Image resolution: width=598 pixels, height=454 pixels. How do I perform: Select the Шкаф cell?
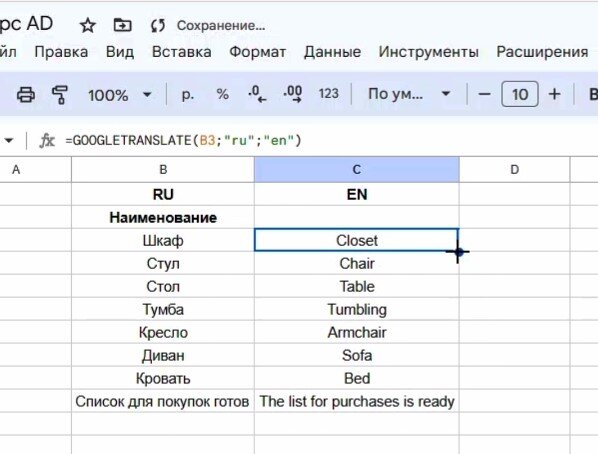(x=163, y=240)
